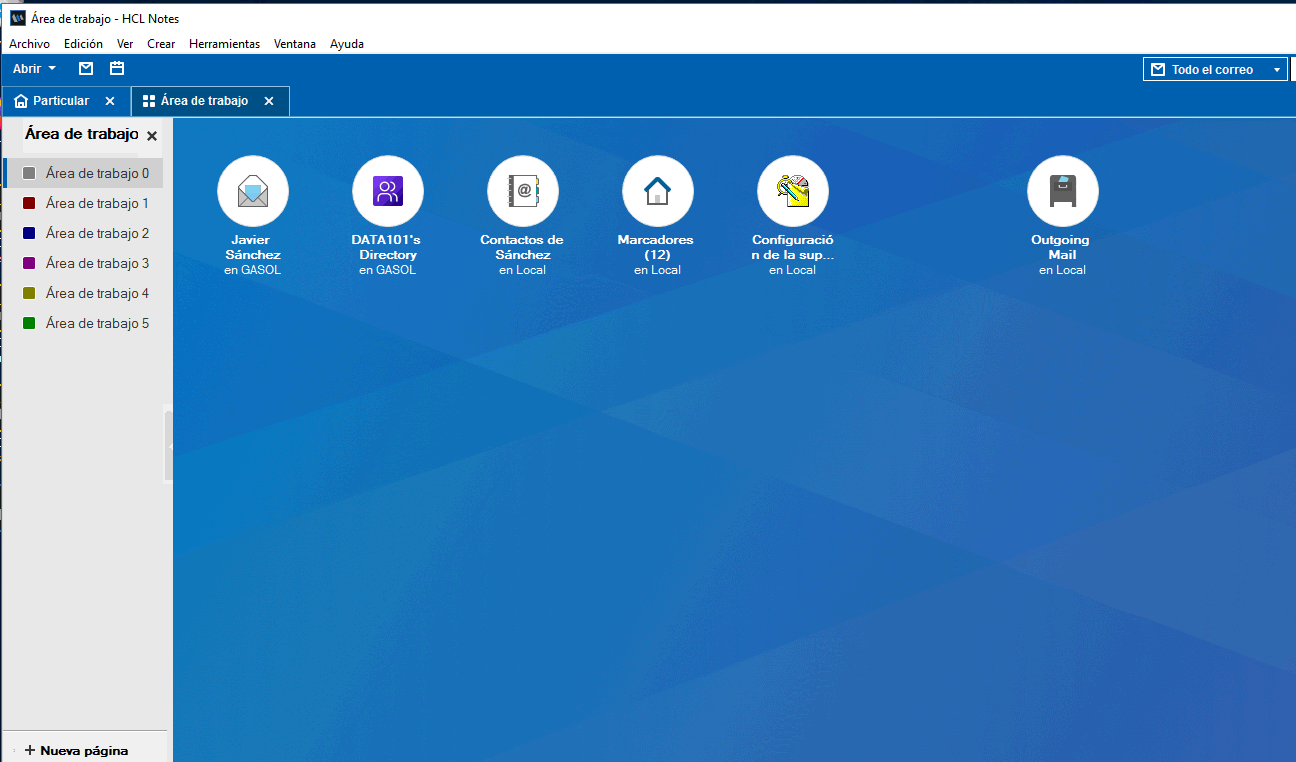Open the Archivo menu
Image resolution: width=1296 pixels, height=762 pixels.
pyautogui.click(x=29, y=44)
